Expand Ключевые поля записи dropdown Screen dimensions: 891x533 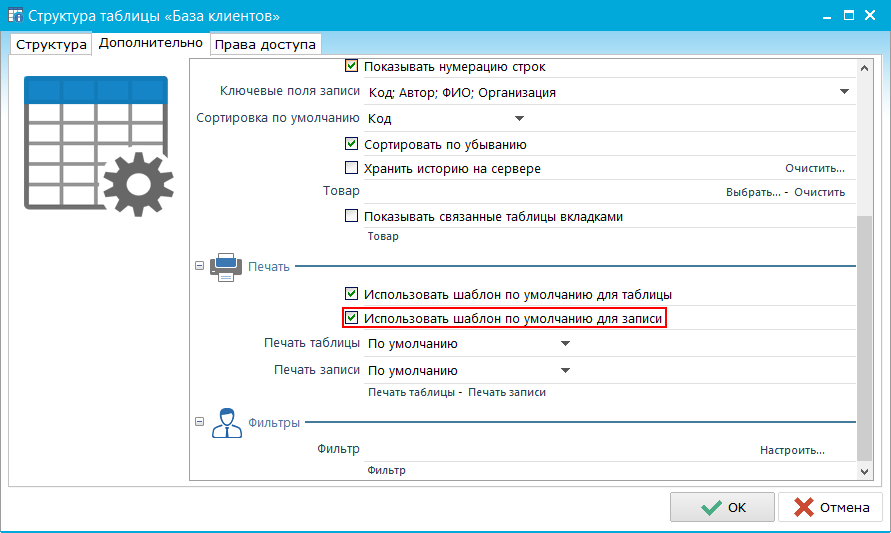coord(843,93)
